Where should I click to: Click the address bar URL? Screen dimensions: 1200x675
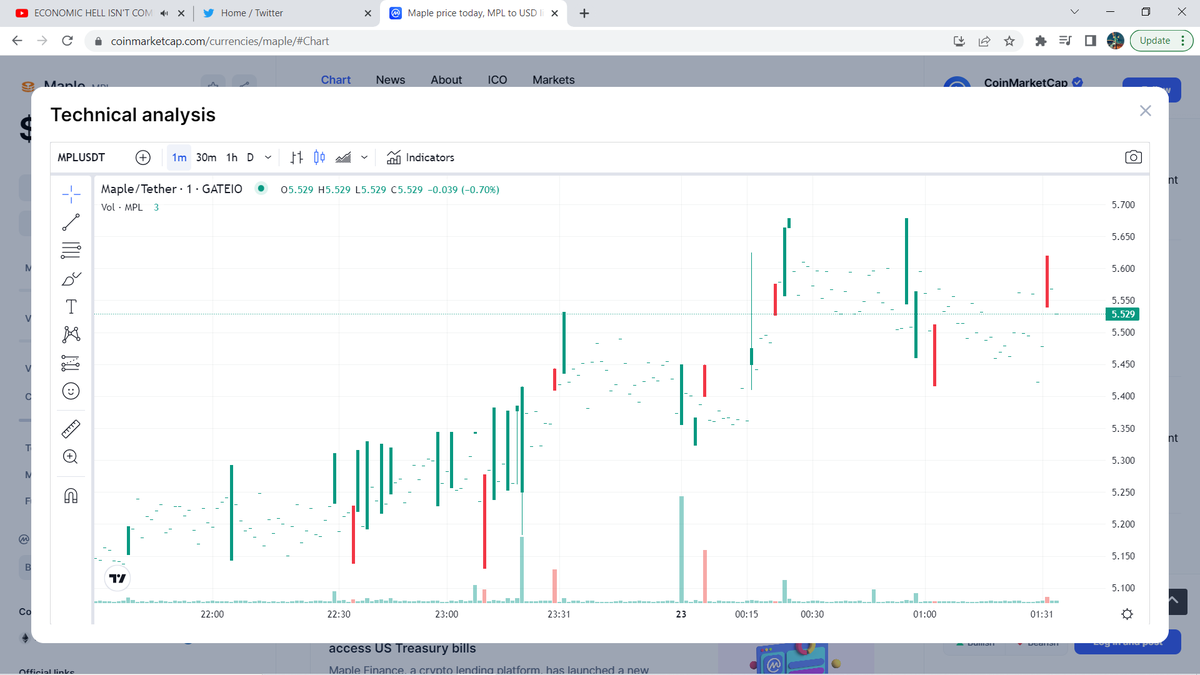point(220,41)
